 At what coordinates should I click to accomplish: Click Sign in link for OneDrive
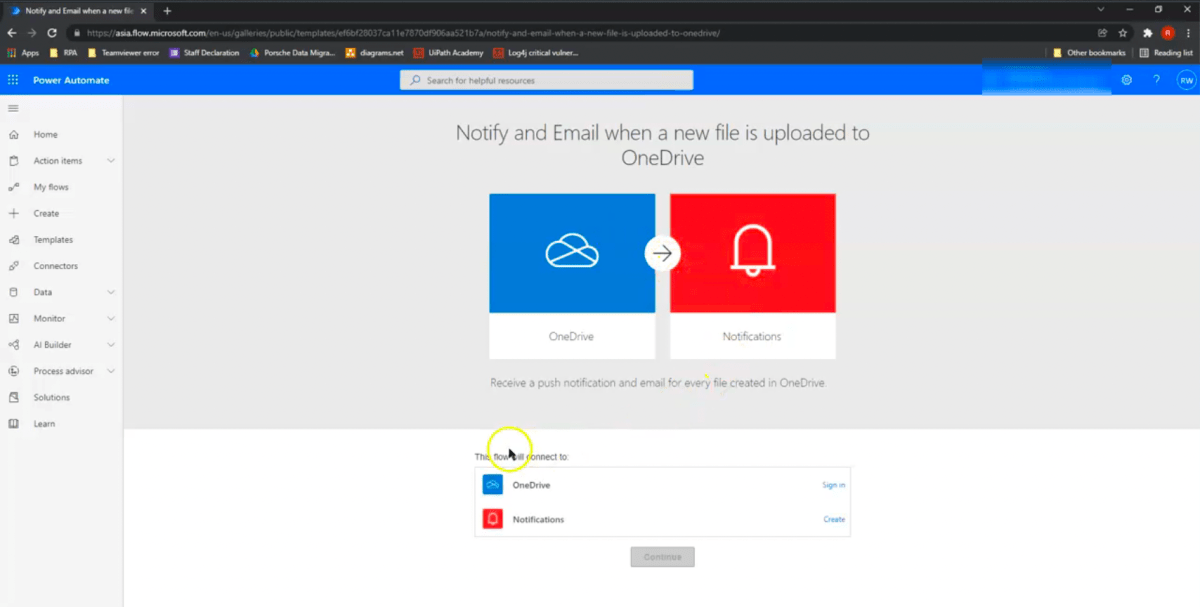click(834, 485)
